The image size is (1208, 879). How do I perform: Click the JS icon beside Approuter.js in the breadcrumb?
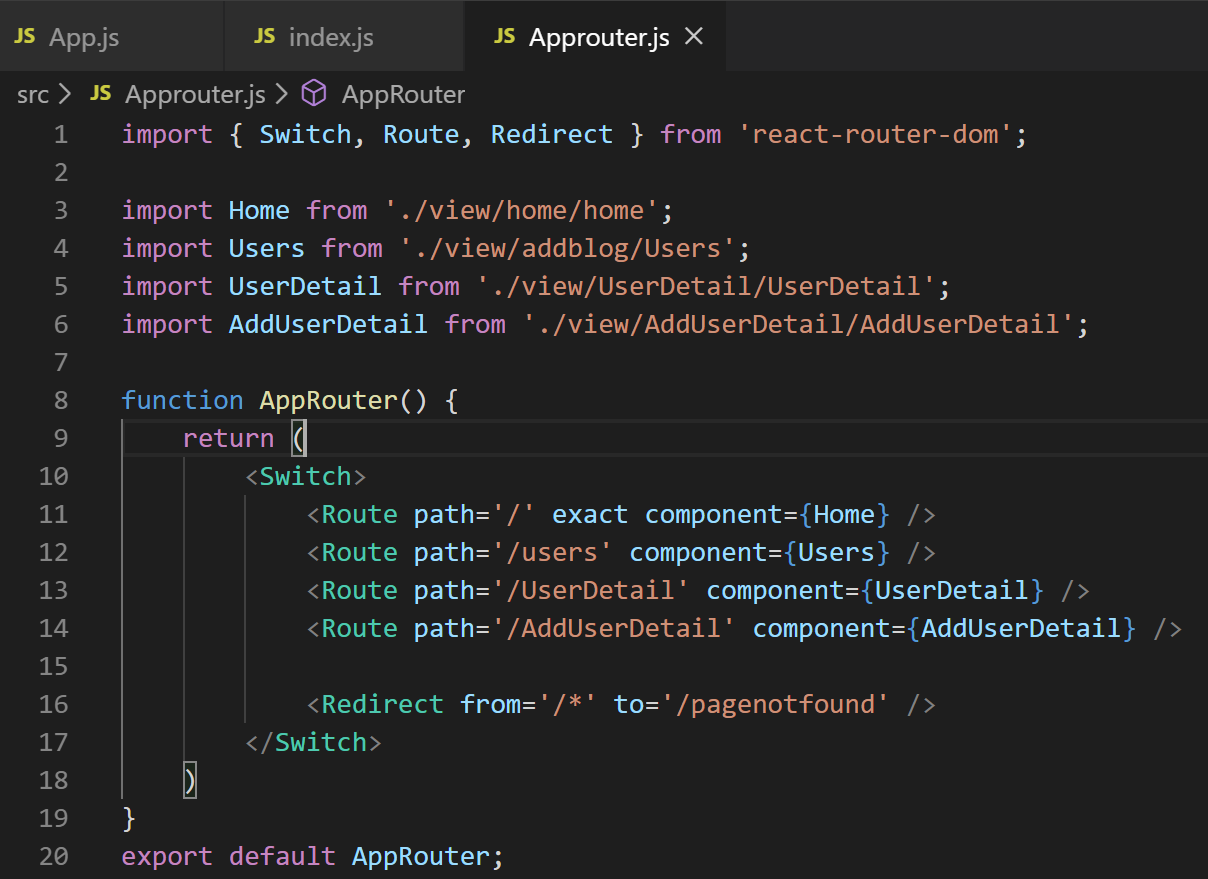(x=99, y=93)
